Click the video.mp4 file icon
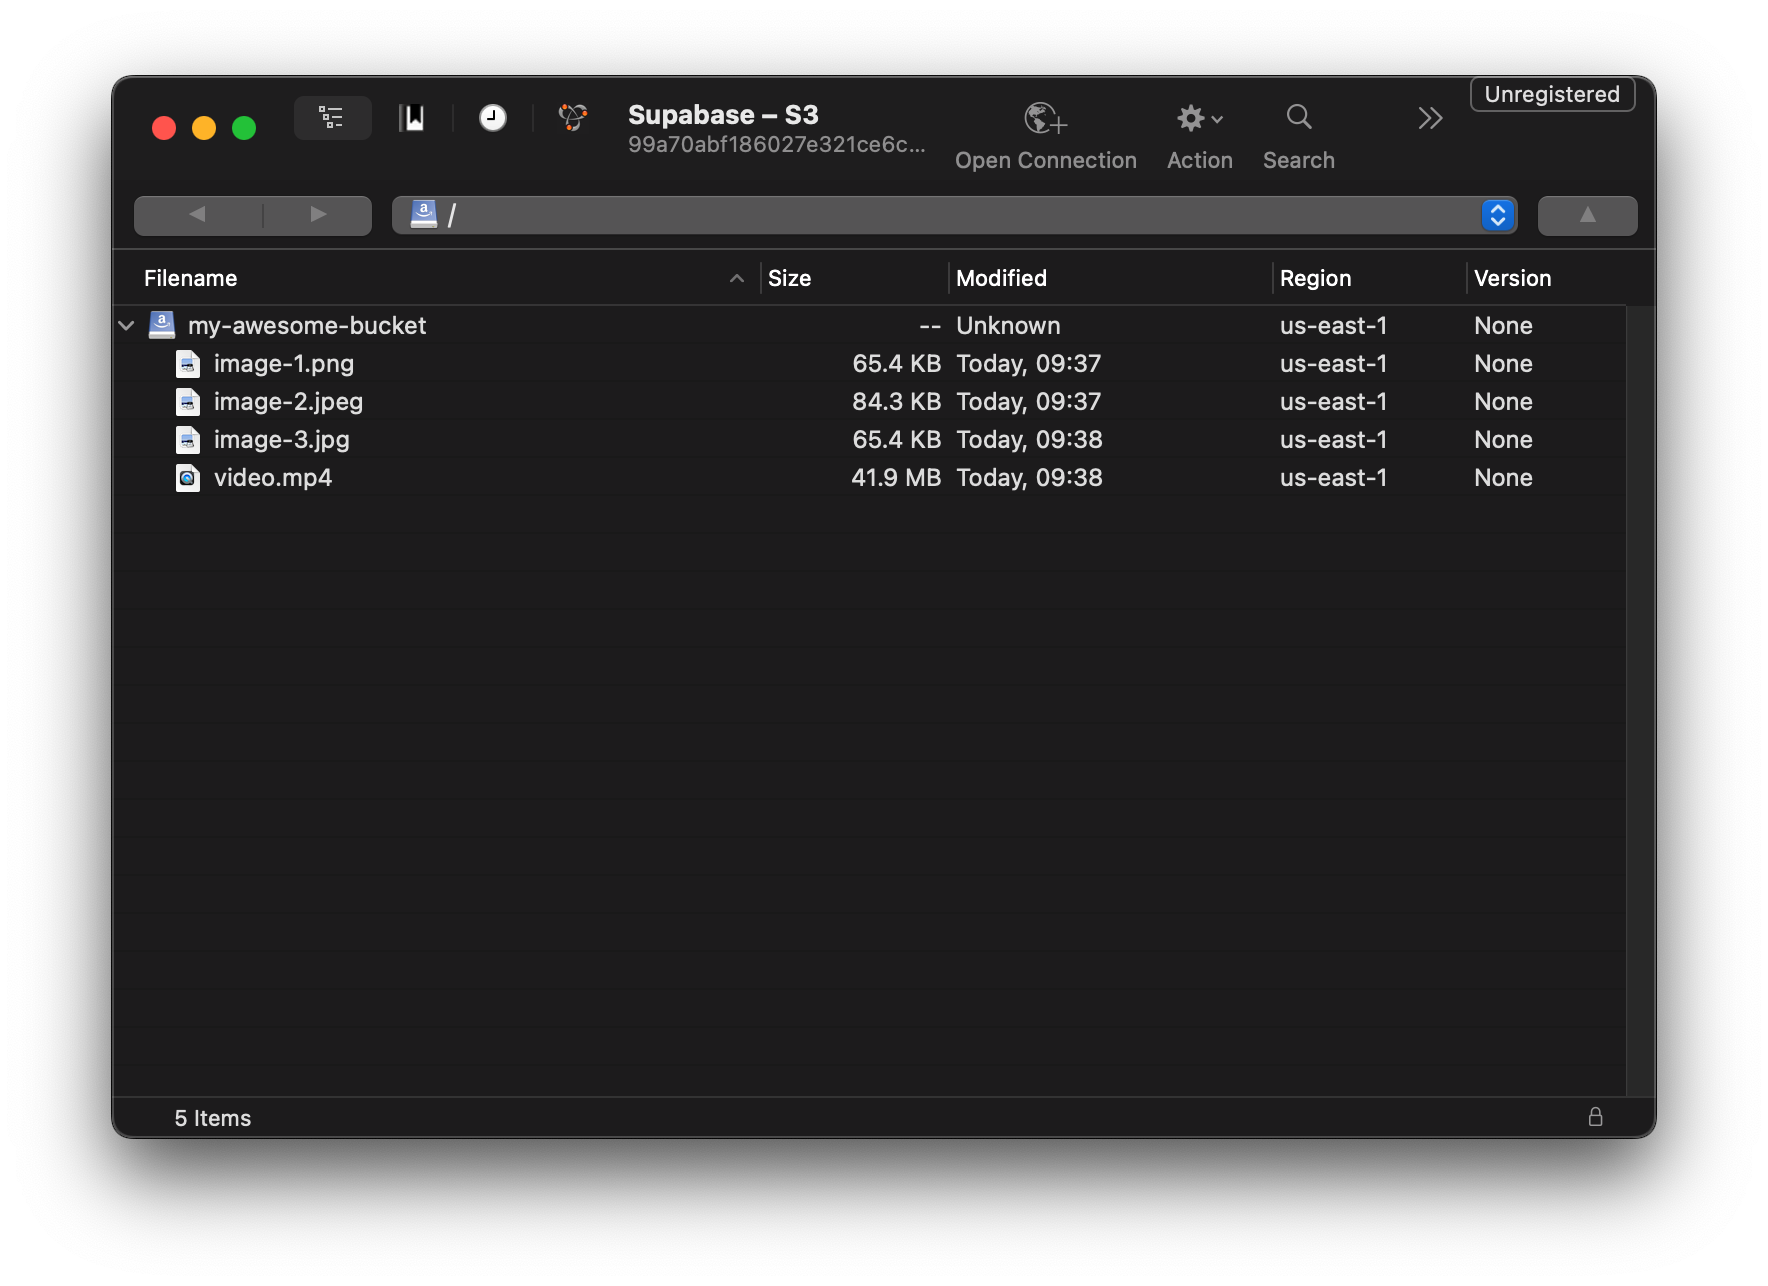The image size is (1768, 1286). point(188,478)
